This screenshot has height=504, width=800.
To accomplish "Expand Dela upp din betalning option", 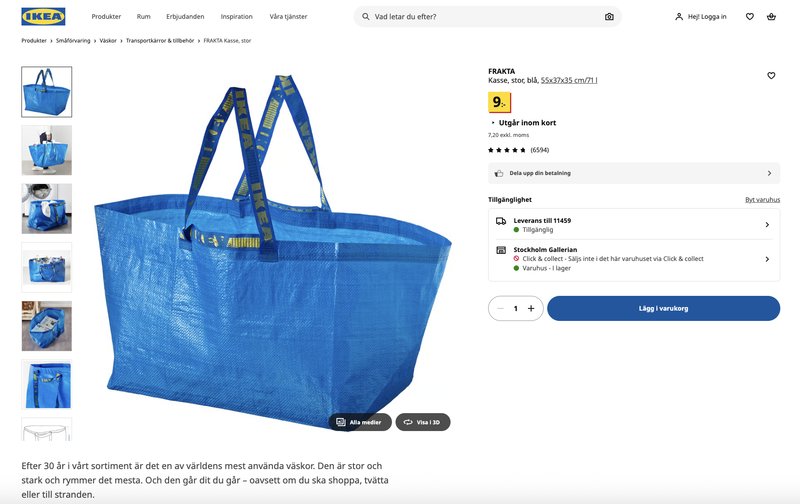I will point(634,173).
